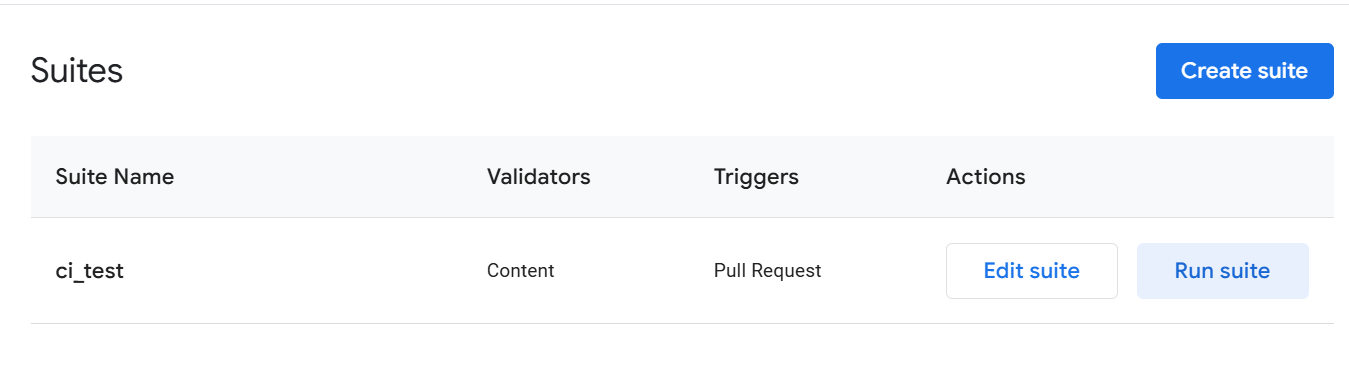Select the Pull Request trigger cell
Screen dimensions: 1349x391
767,271
